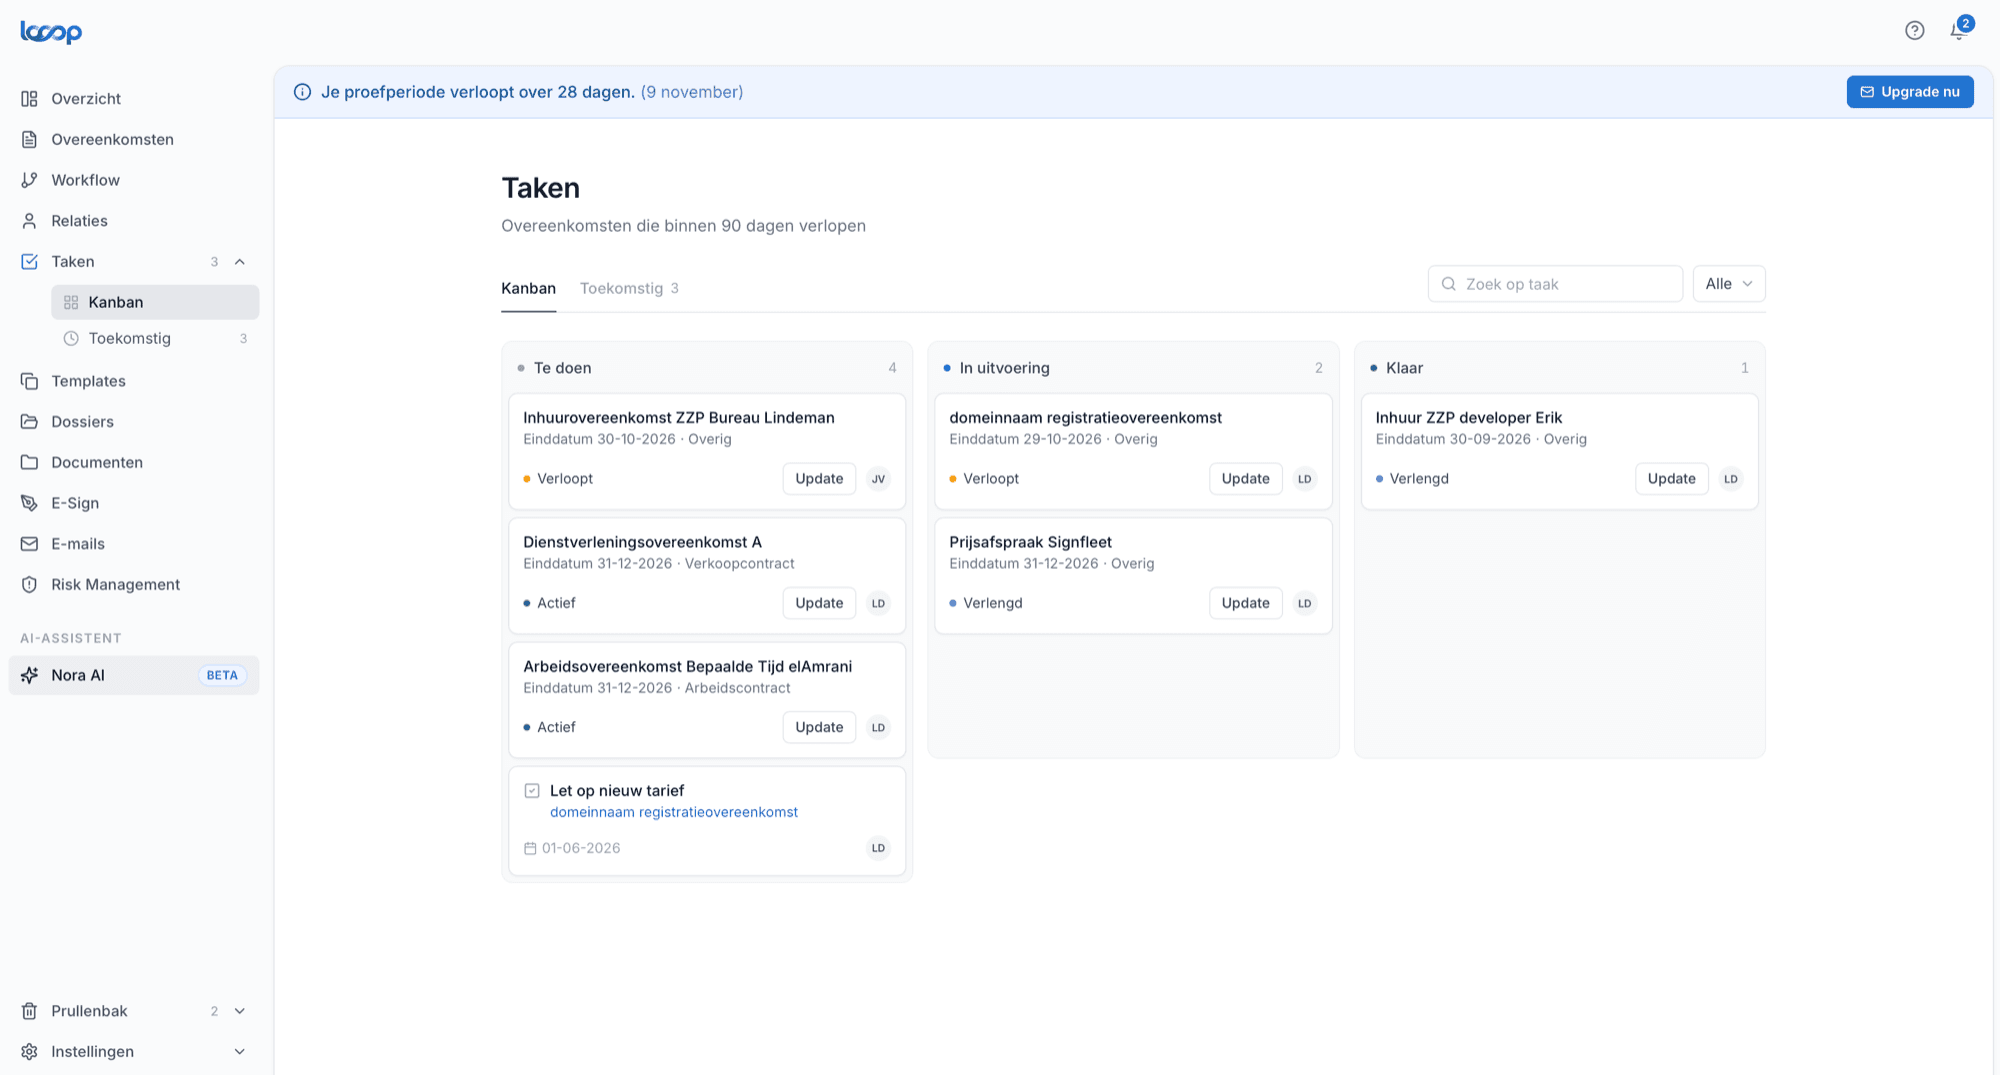Open Dienstverleningsovereenkomst A card title
This screenshot has width=2000, height=1075.
click(x=642, y=542)
